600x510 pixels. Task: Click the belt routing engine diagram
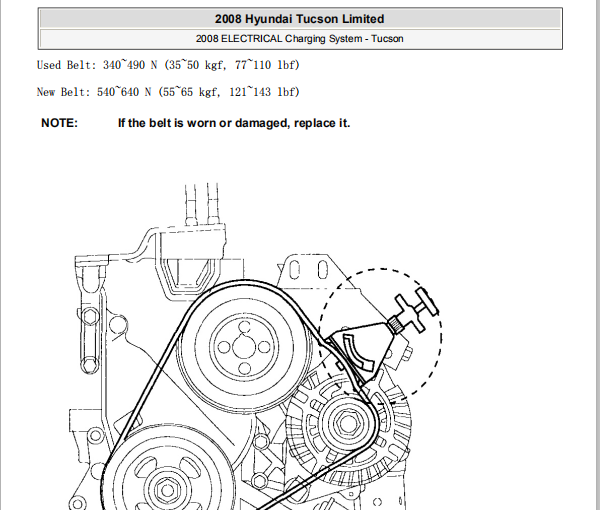pyautogui.click(x=255, y=346)
